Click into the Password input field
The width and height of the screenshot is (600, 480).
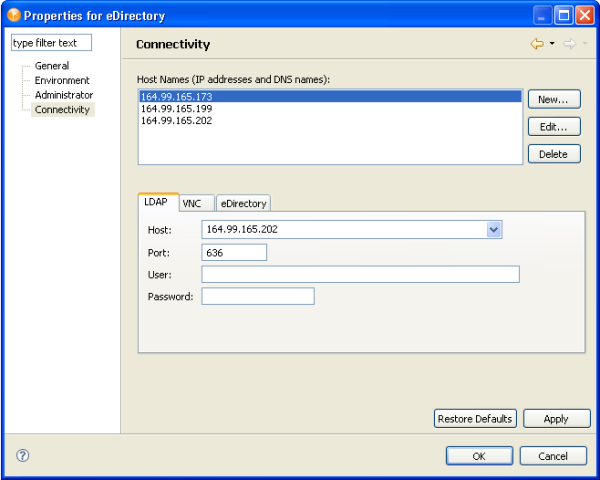tap(258, 296)
